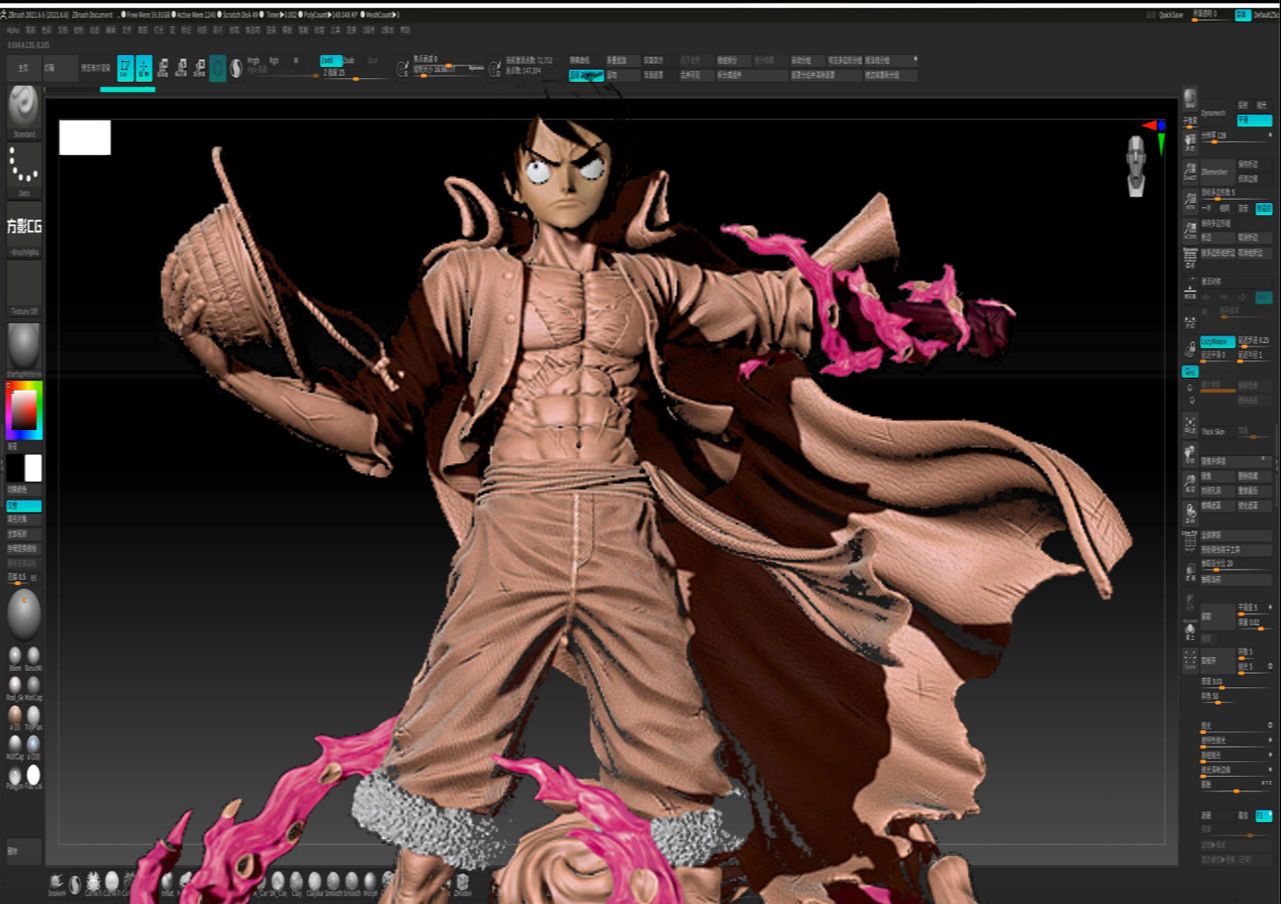Toggle the Sculptris Pro sphere icon
This screenshot has width=1281, height=904.
coord(236,68)
